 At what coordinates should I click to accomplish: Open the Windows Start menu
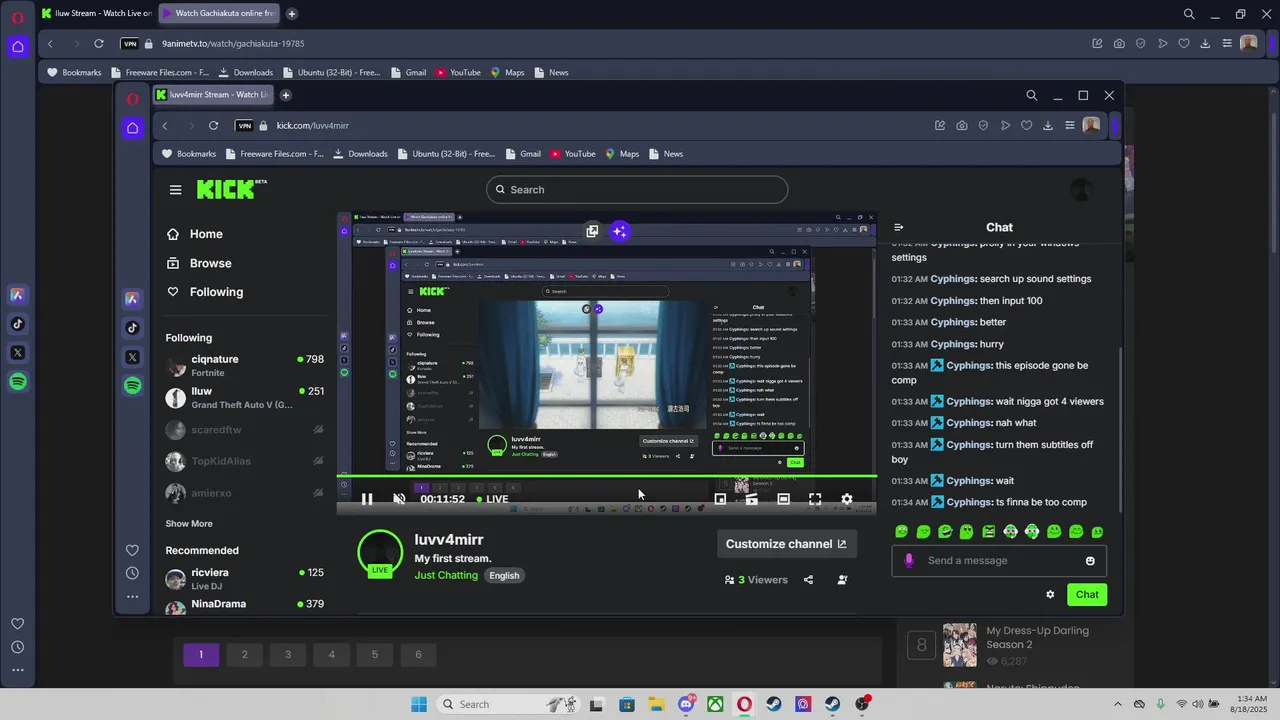(418, 705)
